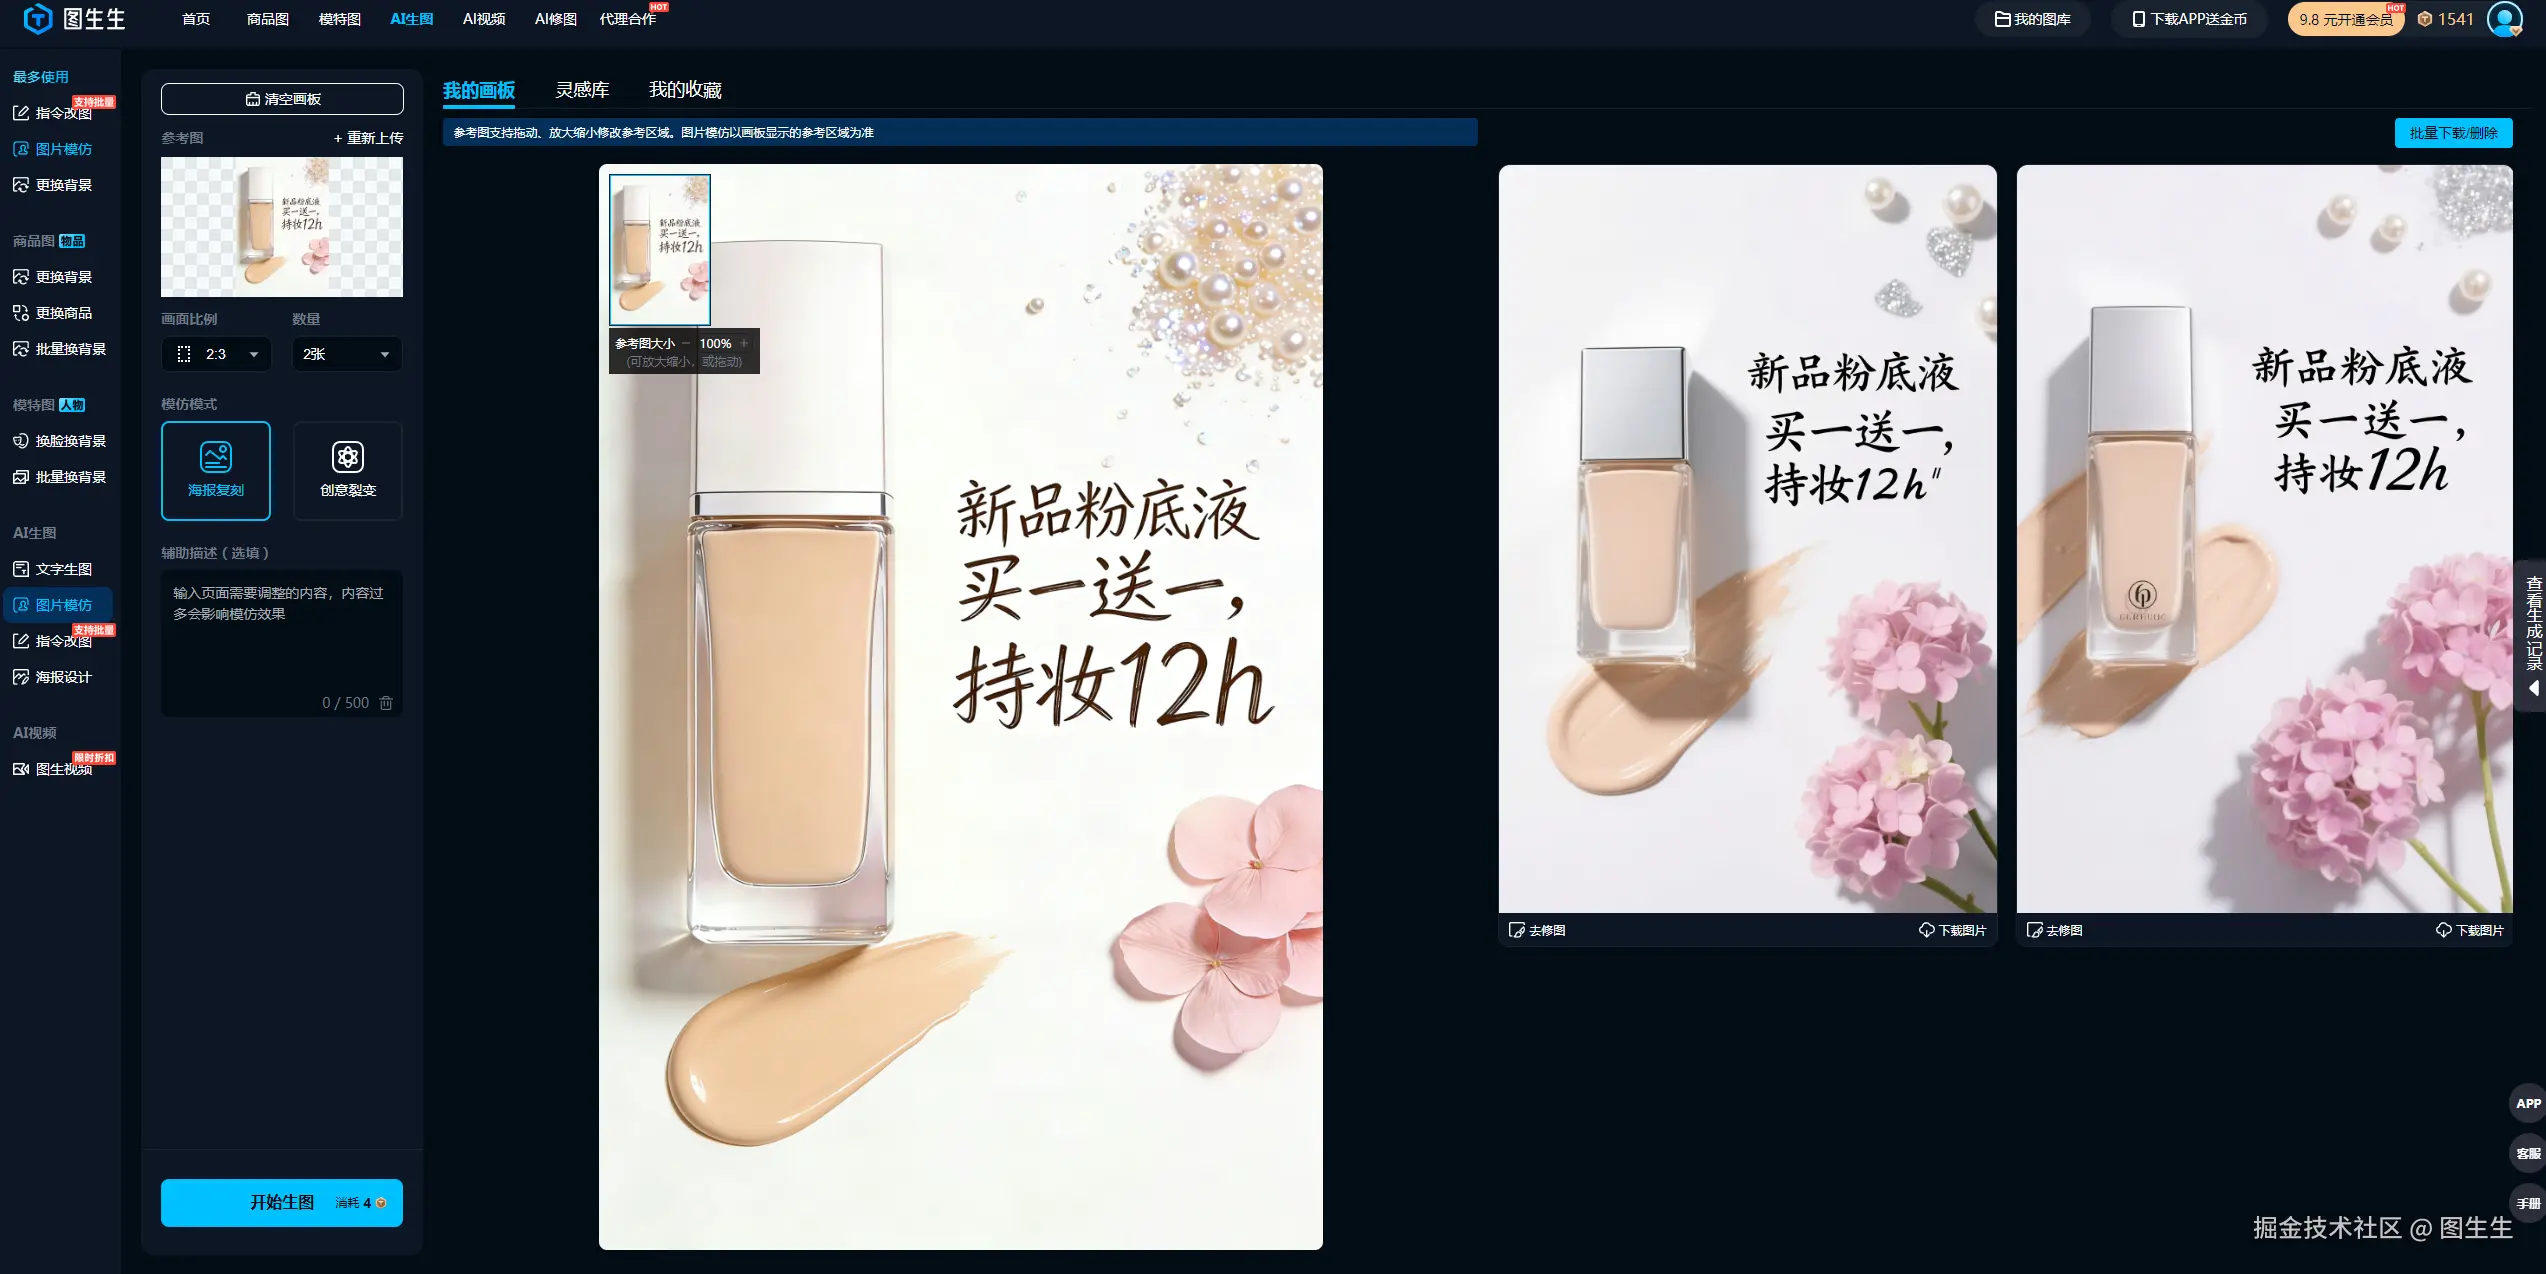This screenshot has height=1274, width=2546.
Task: Select the 创意裂变 imitation mode
Action: point(347,470)
